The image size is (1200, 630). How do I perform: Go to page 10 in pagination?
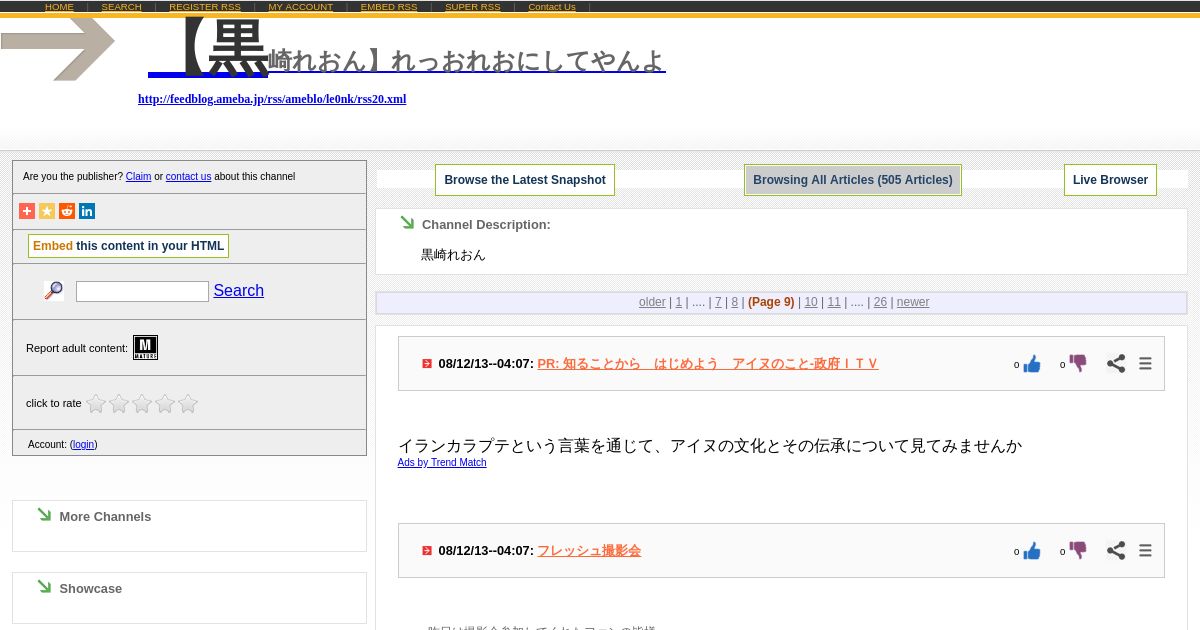(x=811, y=302)
